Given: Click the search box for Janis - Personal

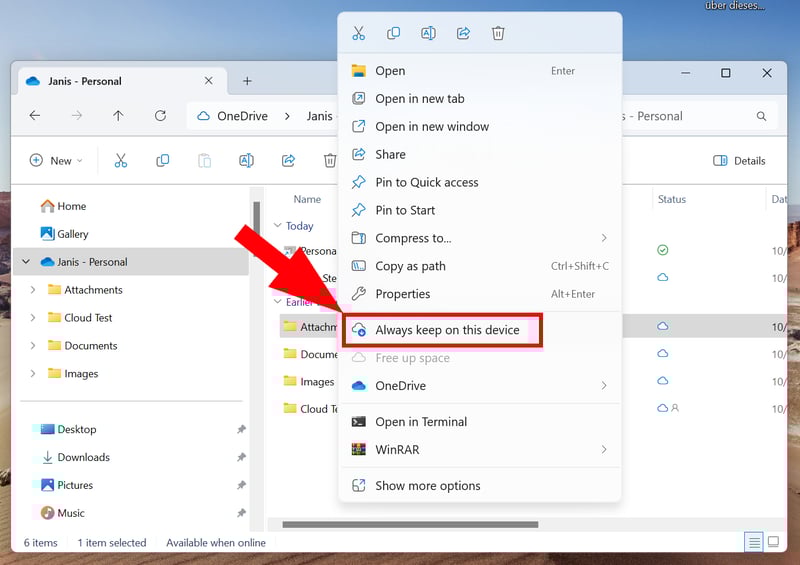Looking at the screenshot, I should point(699,116).
